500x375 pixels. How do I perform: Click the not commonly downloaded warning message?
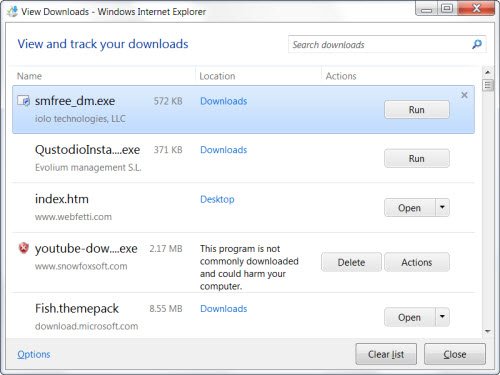pyautogui.click(x=249, y=267)
